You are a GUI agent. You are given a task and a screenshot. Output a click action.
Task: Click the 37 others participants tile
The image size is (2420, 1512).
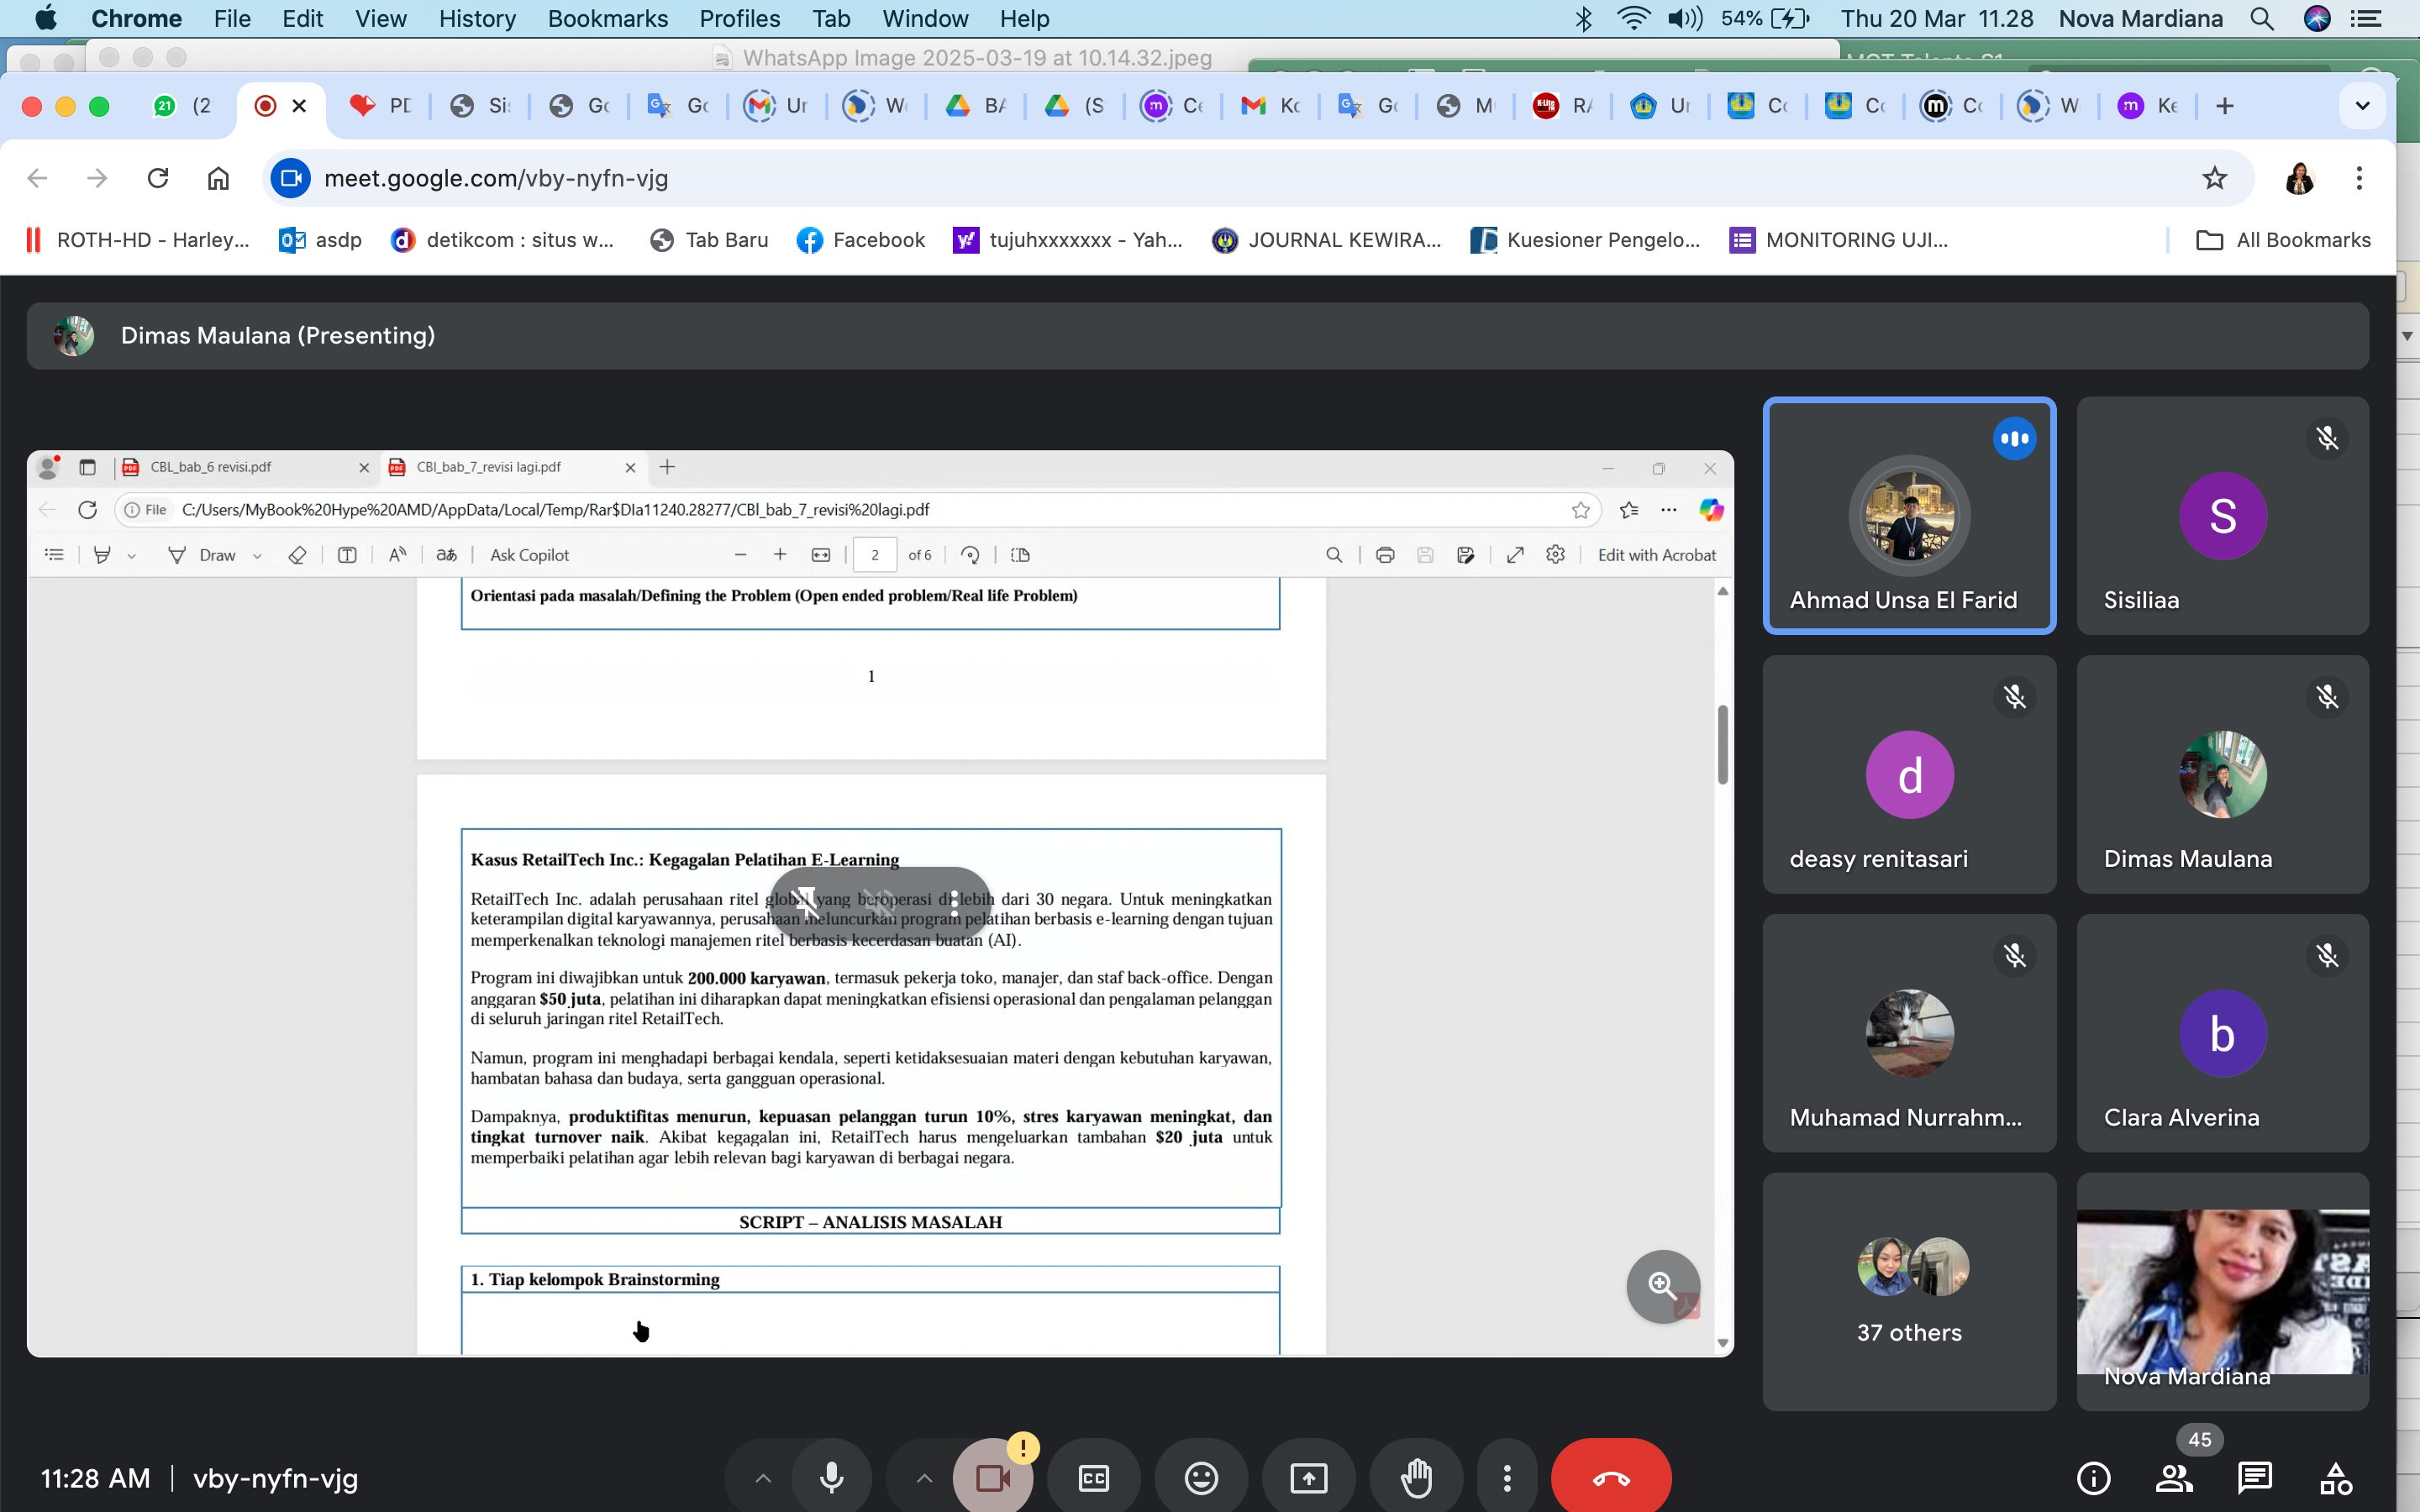tap(1909, 1292)
